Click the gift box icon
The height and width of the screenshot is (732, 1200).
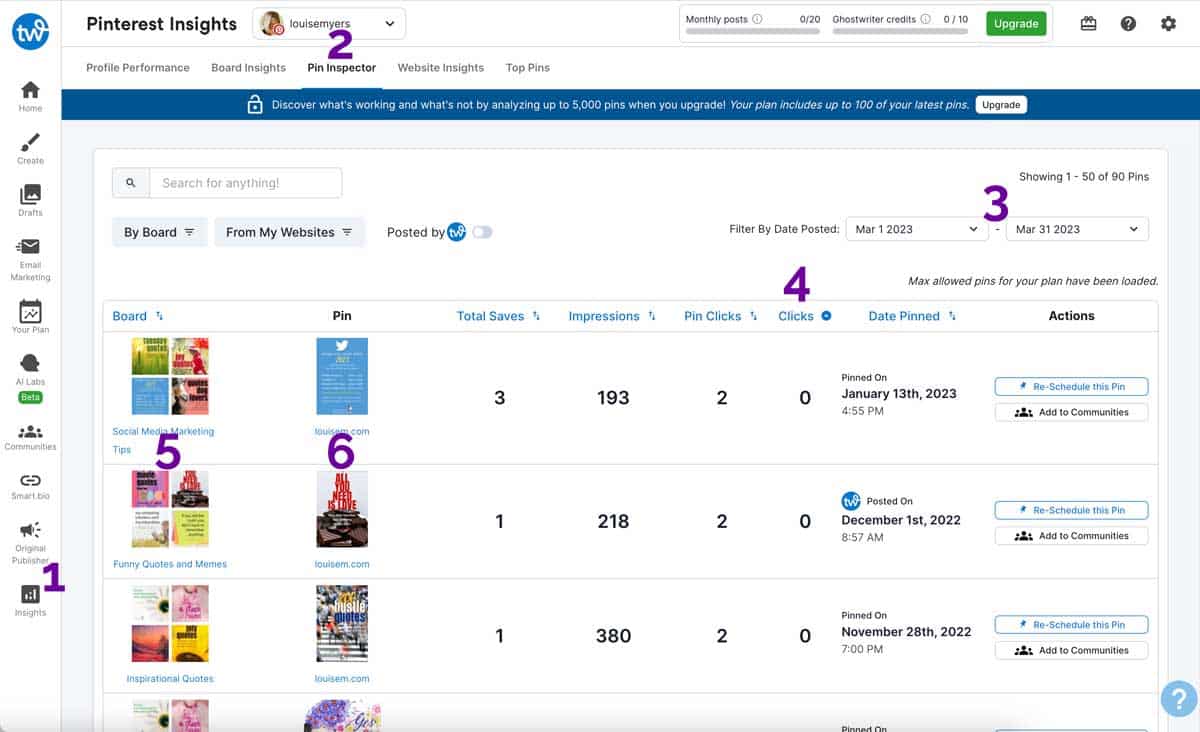(x=1089, y=23)
